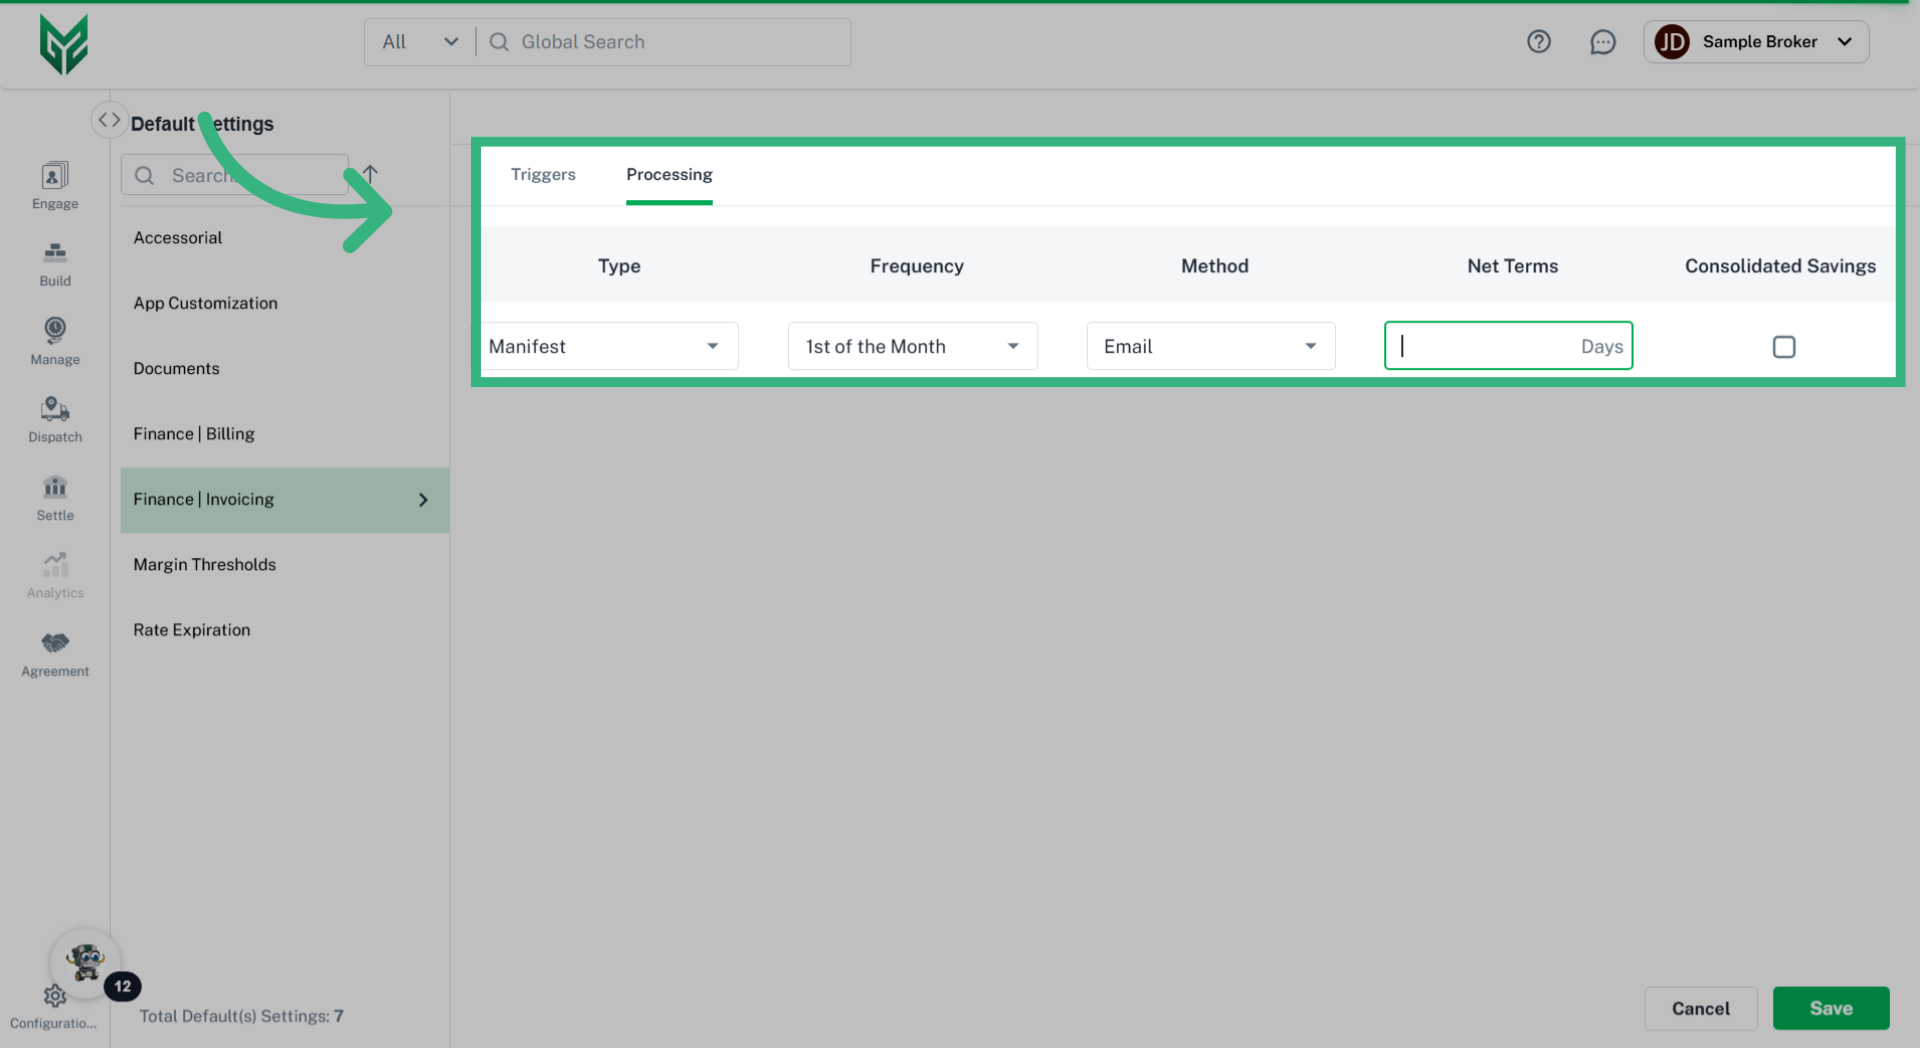Open the Engage section in the sidebar
The height and width of the screenshot is (1048, 1920).
(x=55, y=185)
